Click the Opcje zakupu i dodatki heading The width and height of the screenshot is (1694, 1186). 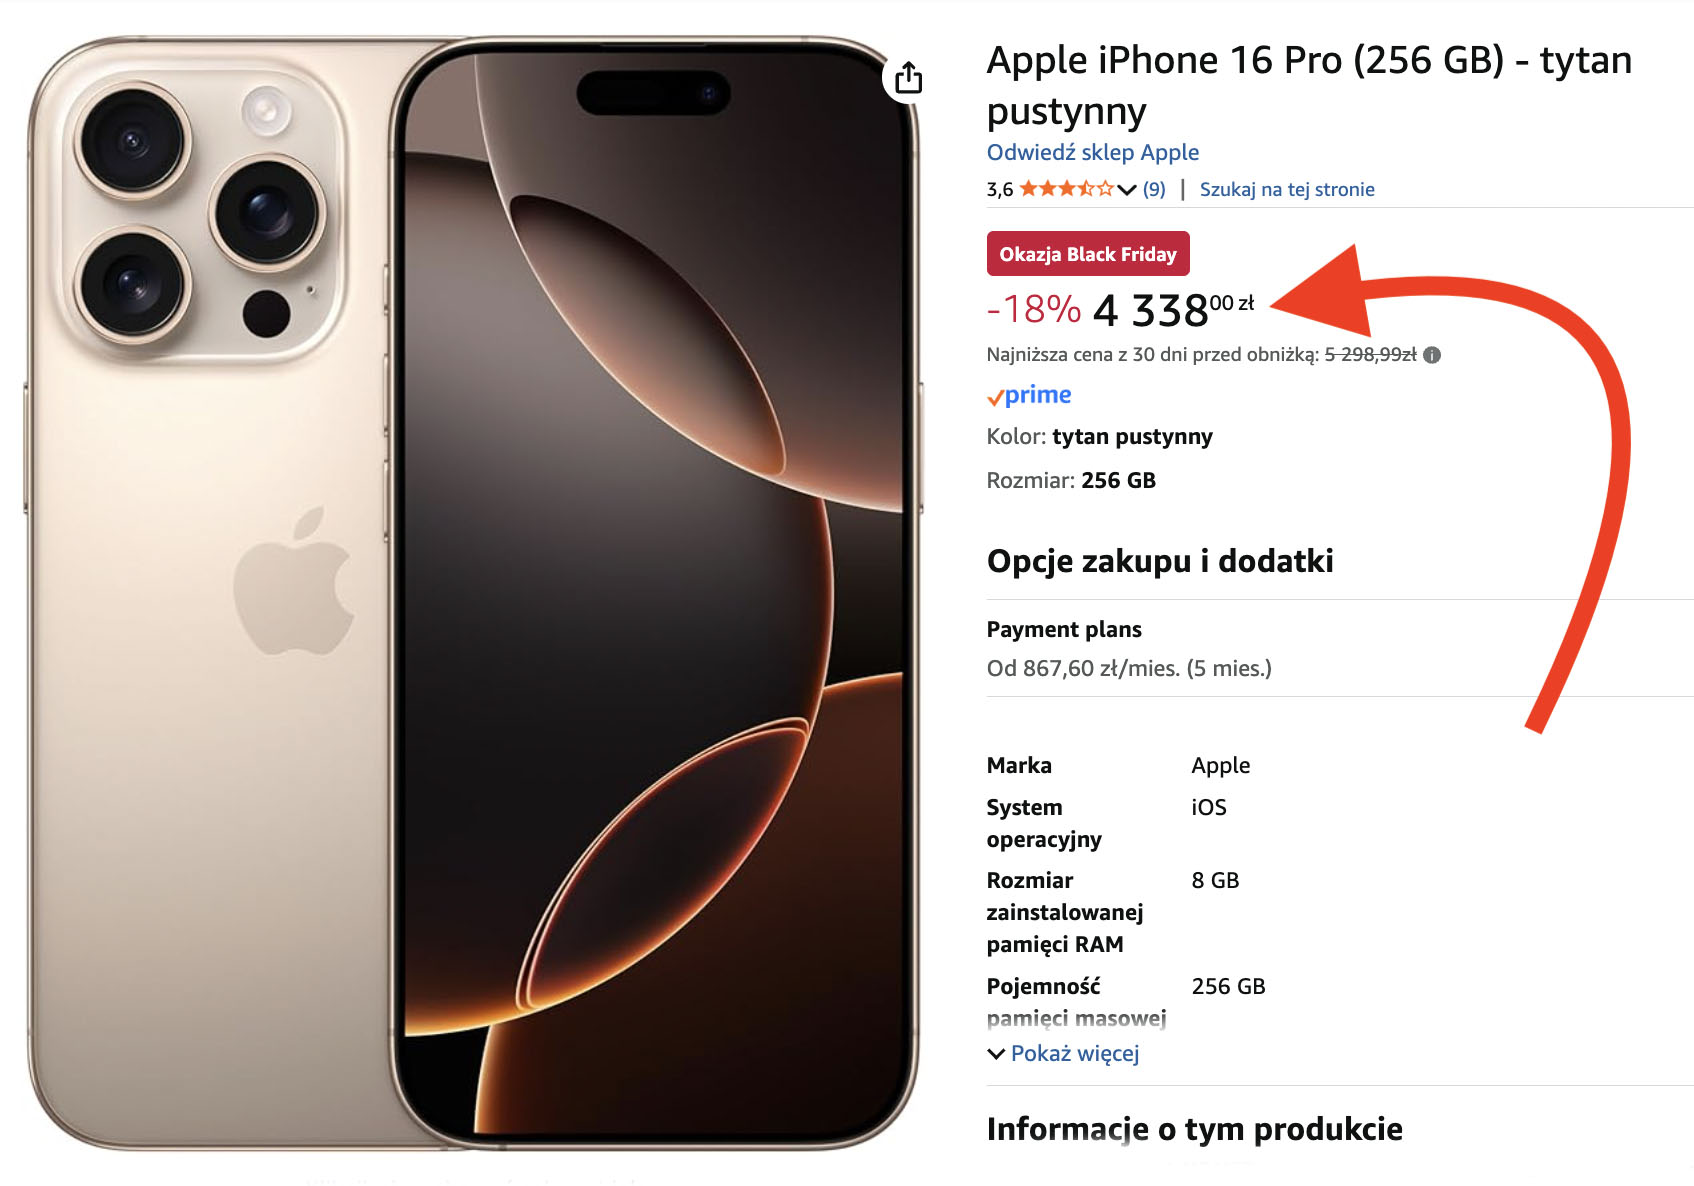click(x=1160, y=561)
